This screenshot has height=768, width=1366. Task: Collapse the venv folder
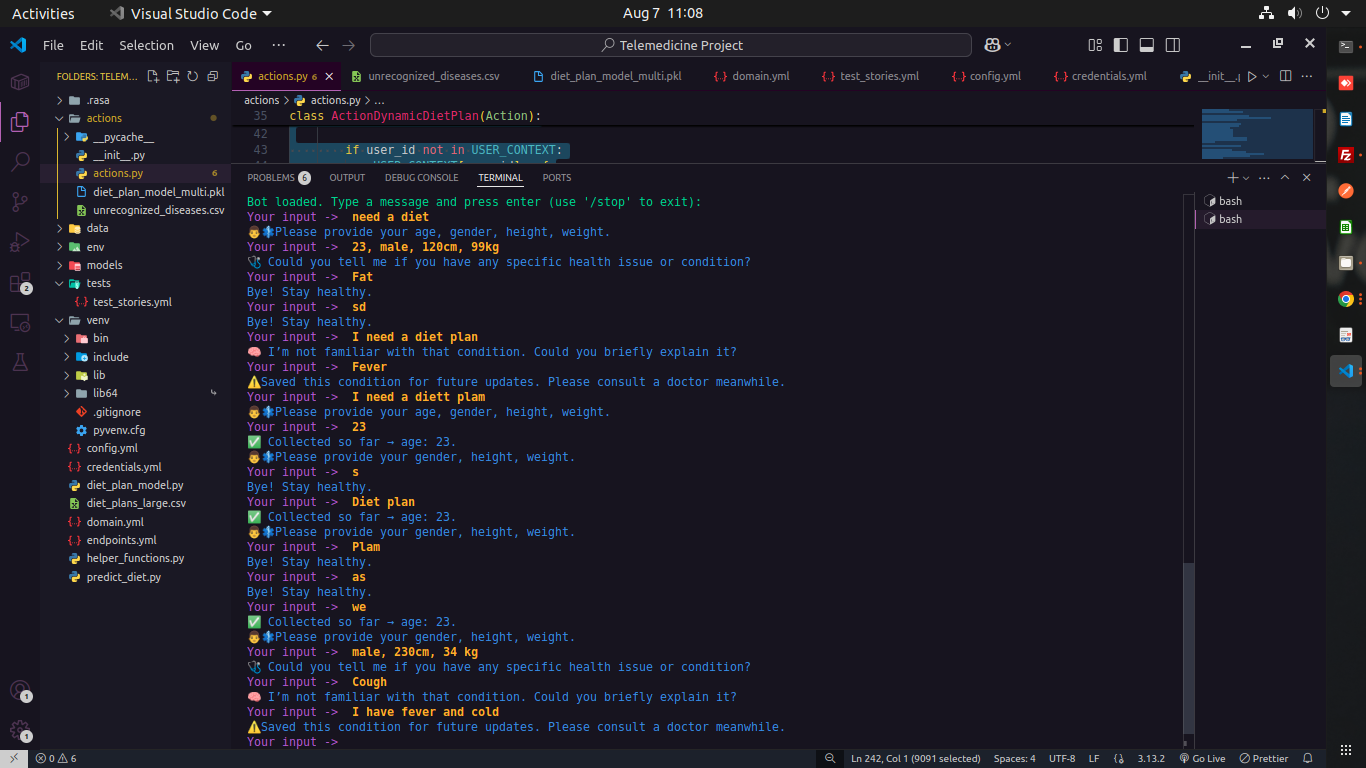(x=97, y=320)
